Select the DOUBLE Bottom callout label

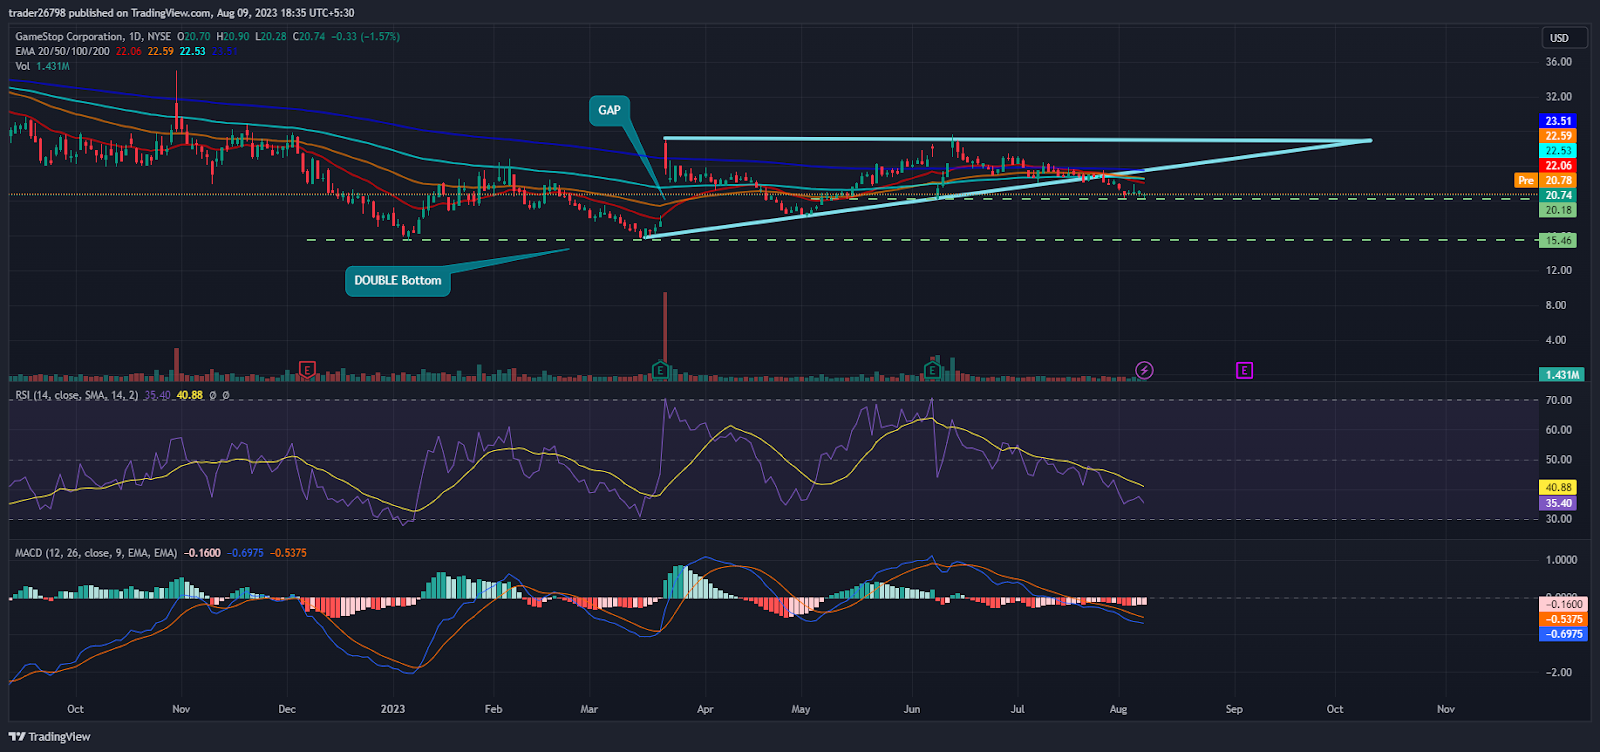pyautogui.click(x=398, y=281)
